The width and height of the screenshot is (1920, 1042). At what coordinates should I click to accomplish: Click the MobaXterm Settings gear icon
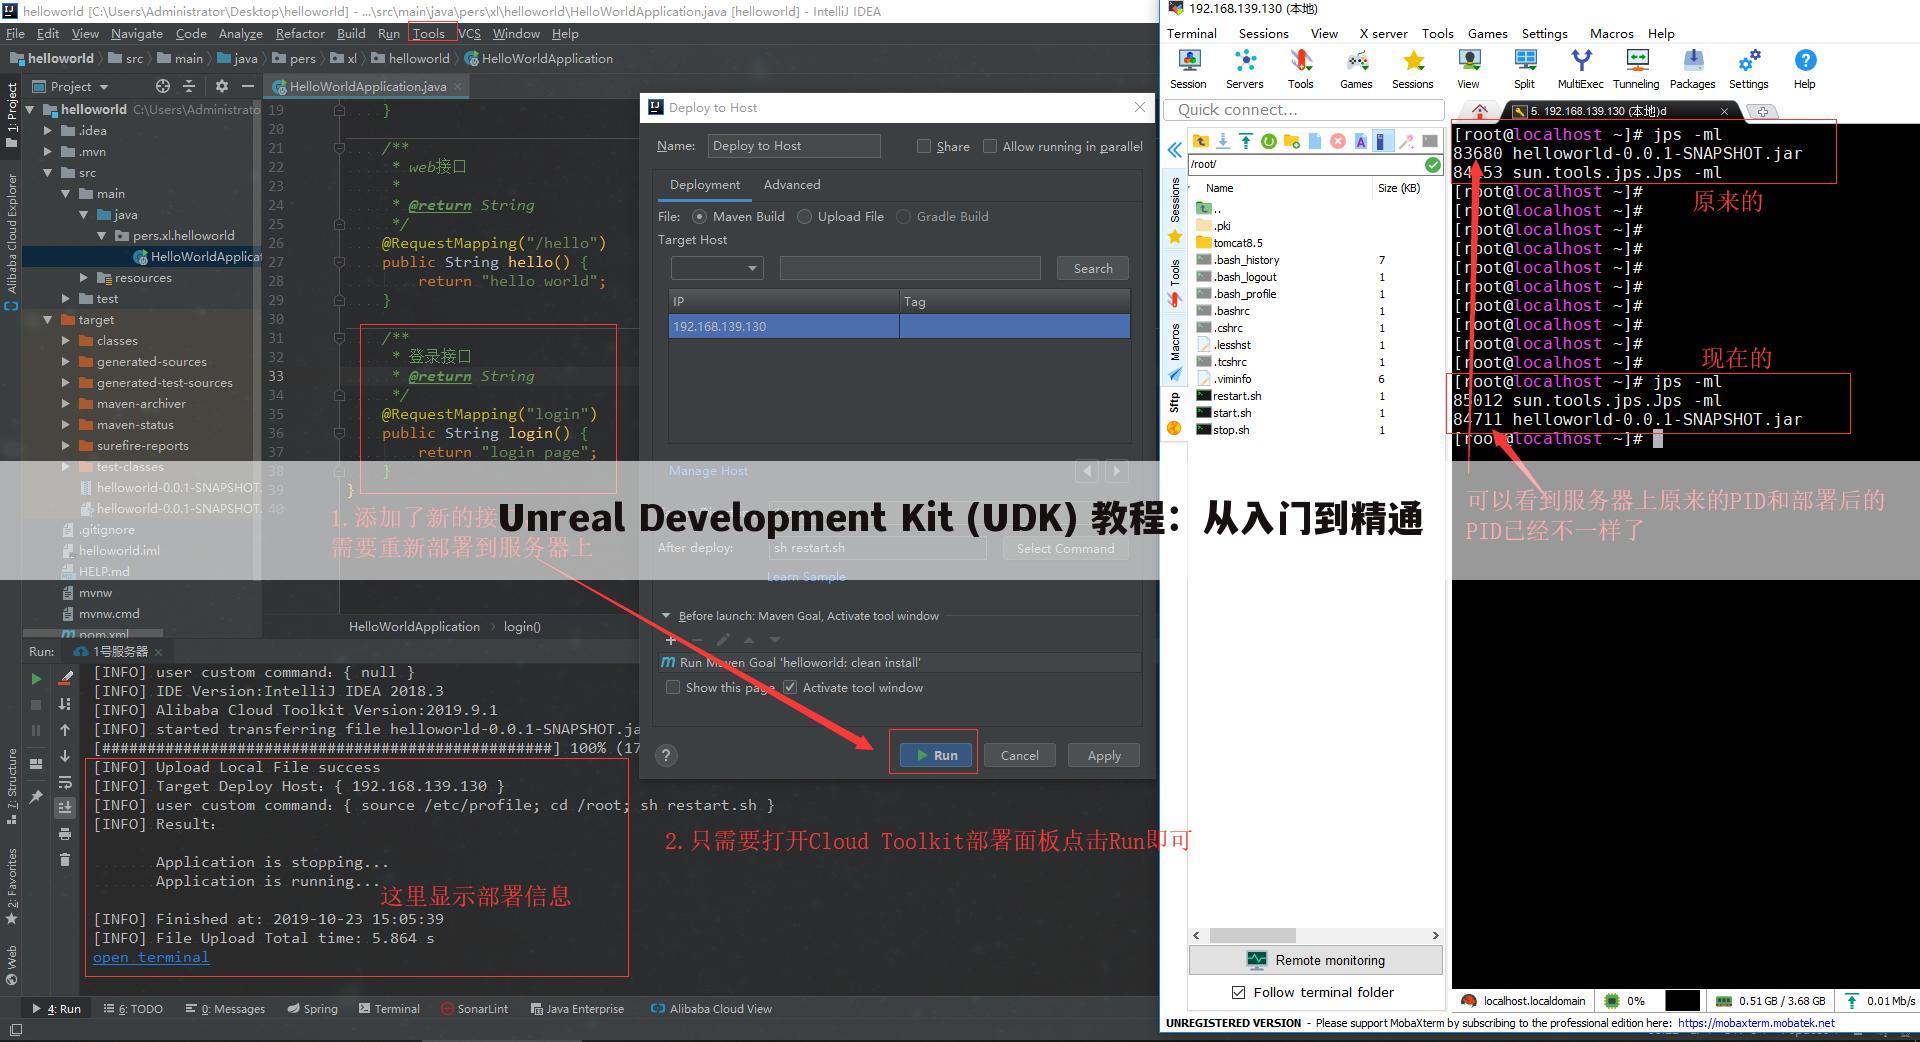coord(1748,69)
